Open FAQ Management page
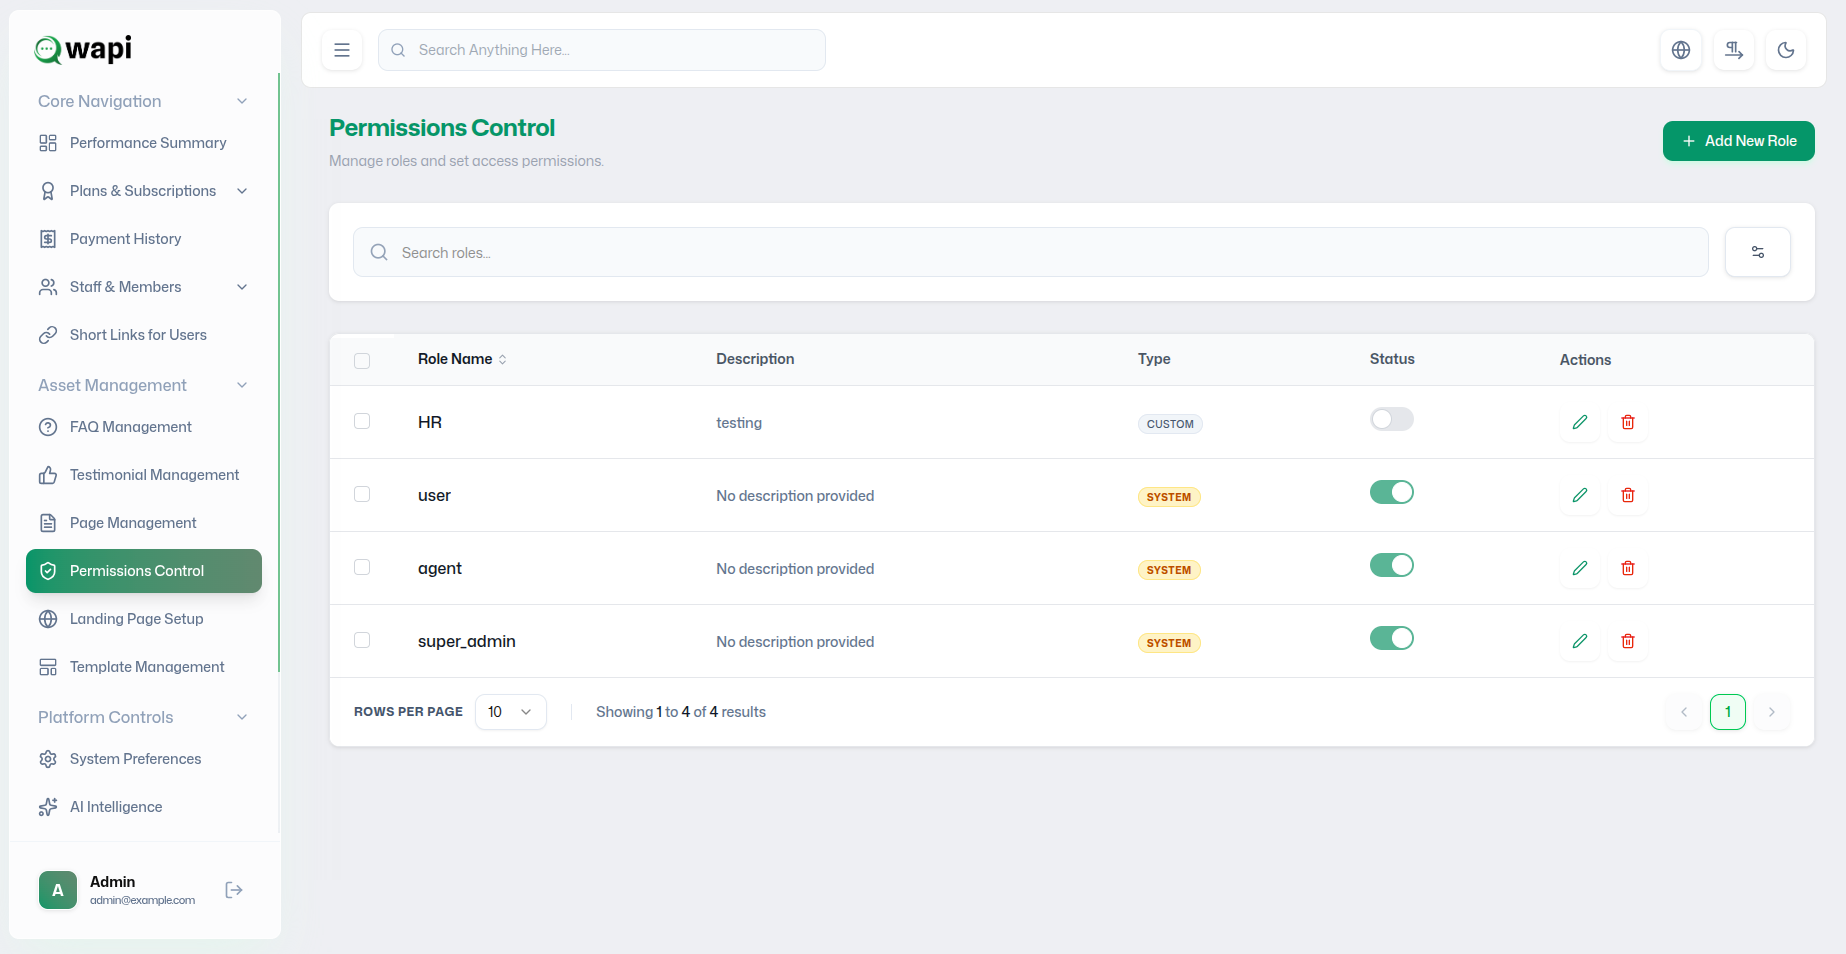Screen dimensions: 1846x954 pos(144,427)
